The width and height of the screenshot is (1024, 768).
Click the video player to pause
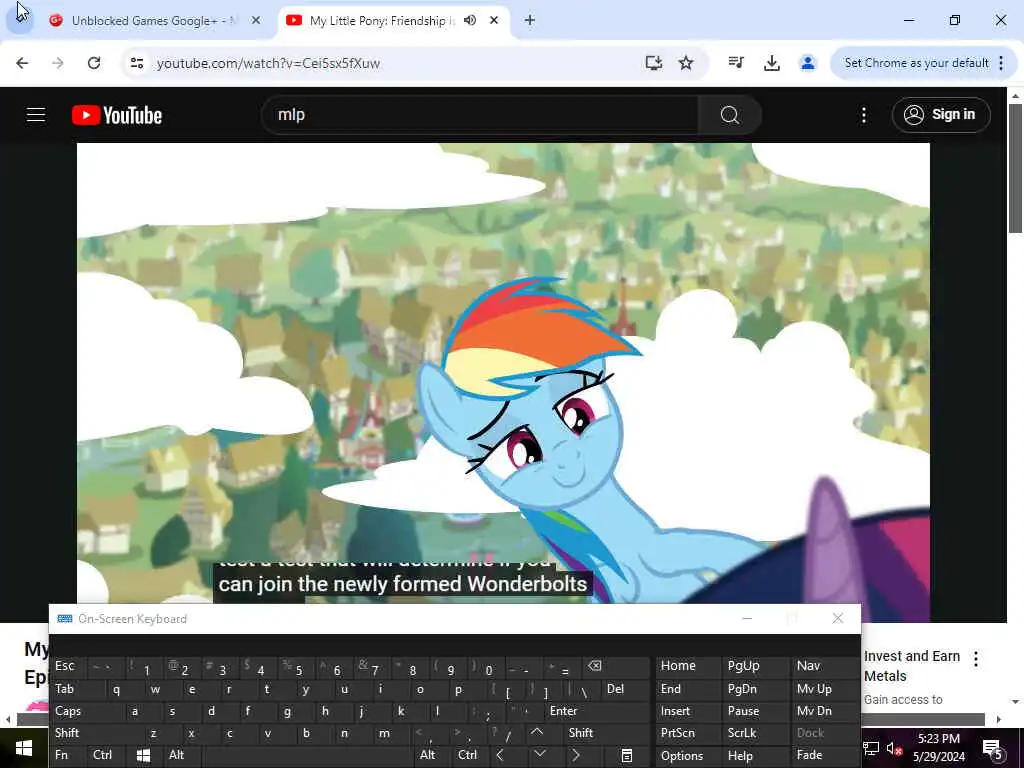coord(503,372)
